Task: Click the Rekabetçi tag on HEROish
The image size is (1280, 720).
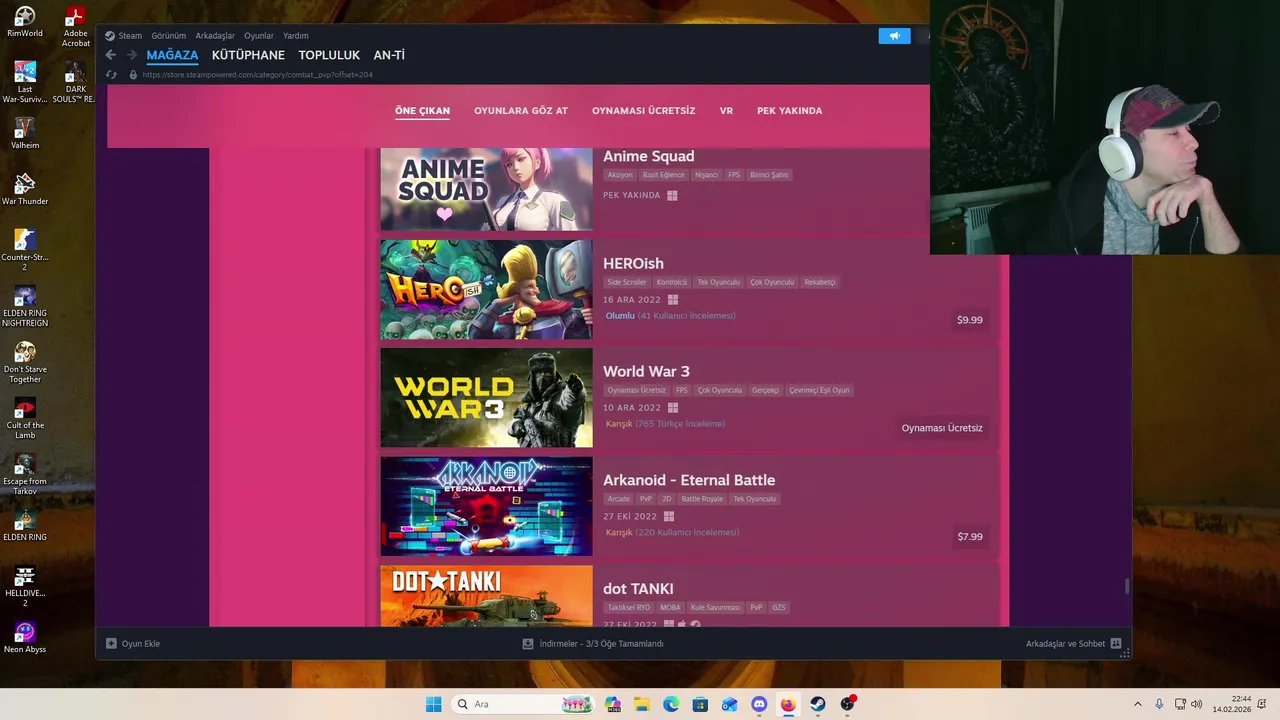Action: [819, 282]
